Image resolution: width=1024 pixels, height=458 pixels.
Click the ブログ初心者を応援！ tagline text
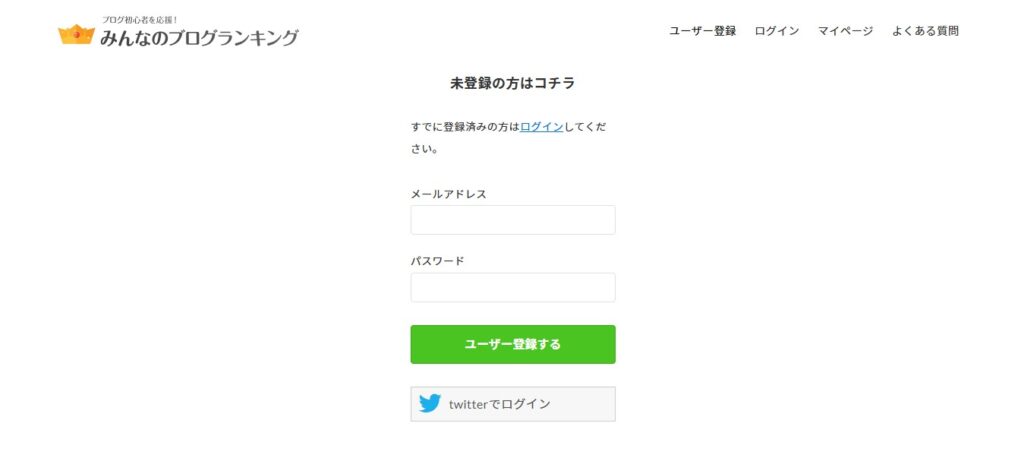pos(140,19)
